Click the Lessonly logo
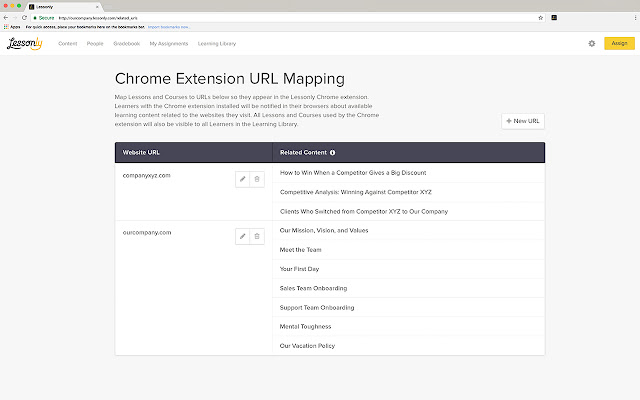This screenshot has height=400, width=640. [23, 43]
